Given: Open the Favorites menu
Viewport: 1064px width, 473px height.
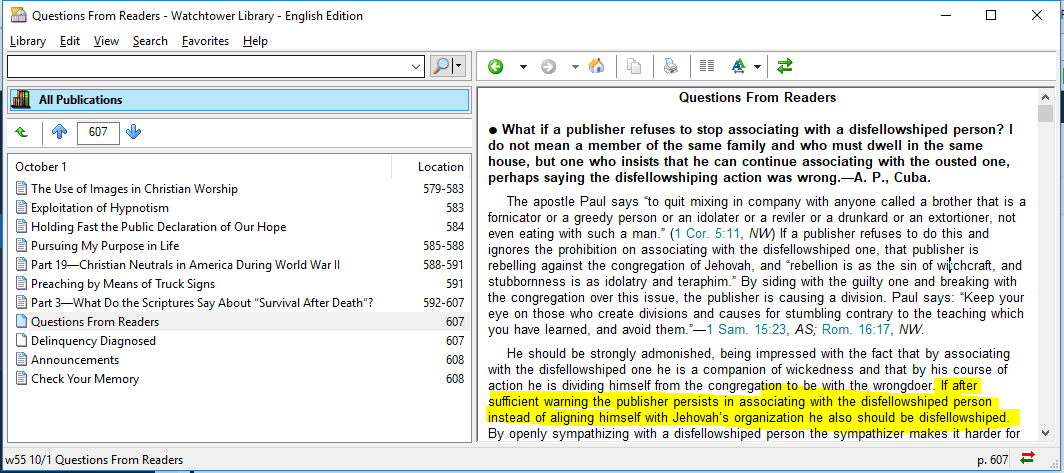Looking at the screenshot, I should coord(205,41).
